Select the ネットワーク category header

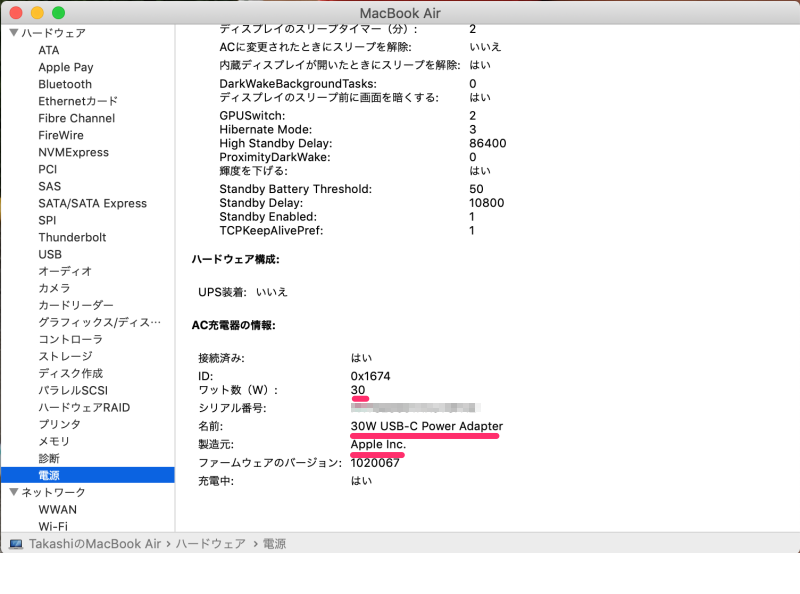coord(54,492)
